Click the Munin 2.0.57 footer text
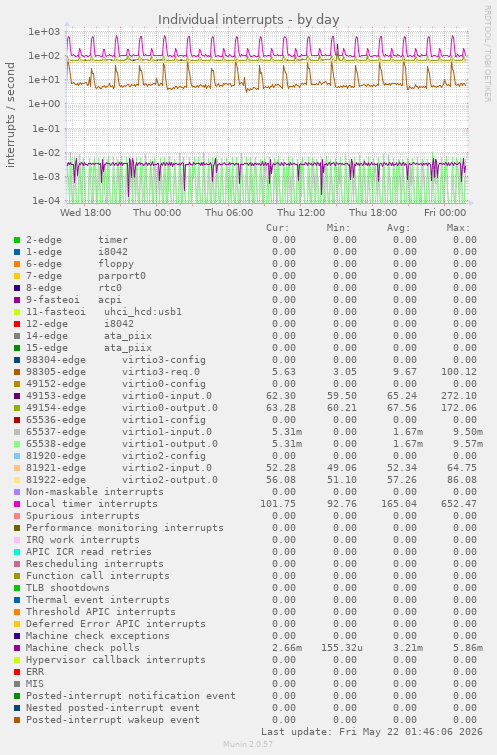The height and width of the screenshot is (755, 497). [x=248, y=744]
